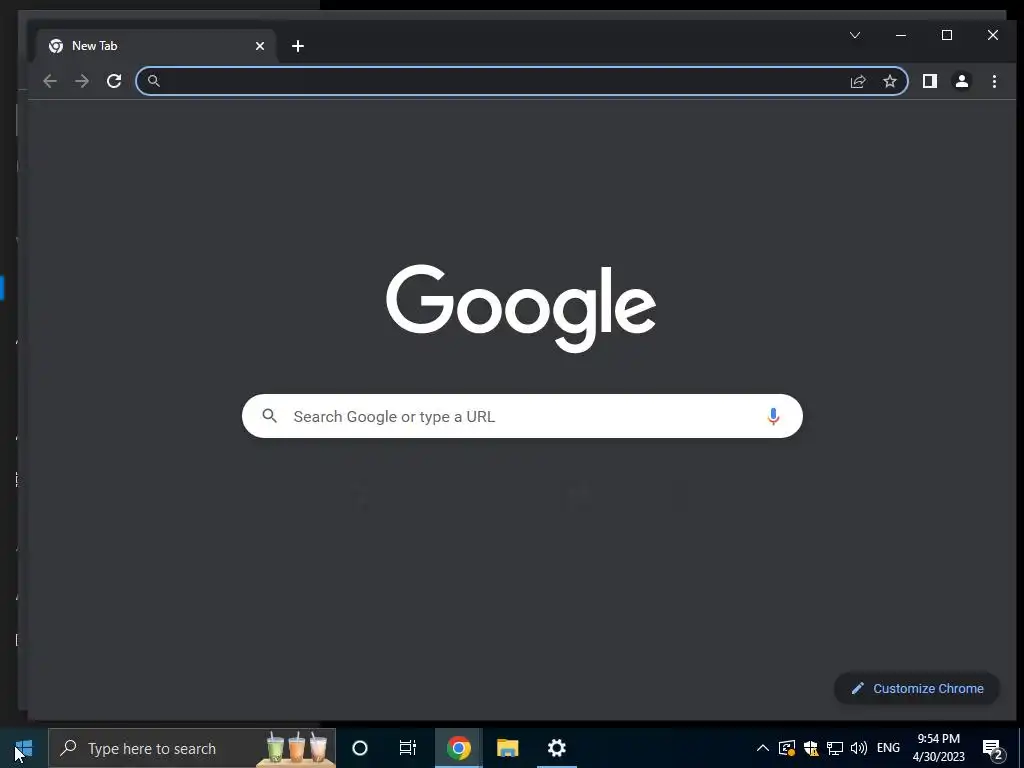The image size is (1024, 768).
Task: Click the address bar search magnifier icon
Action: [x=153, y=81]
